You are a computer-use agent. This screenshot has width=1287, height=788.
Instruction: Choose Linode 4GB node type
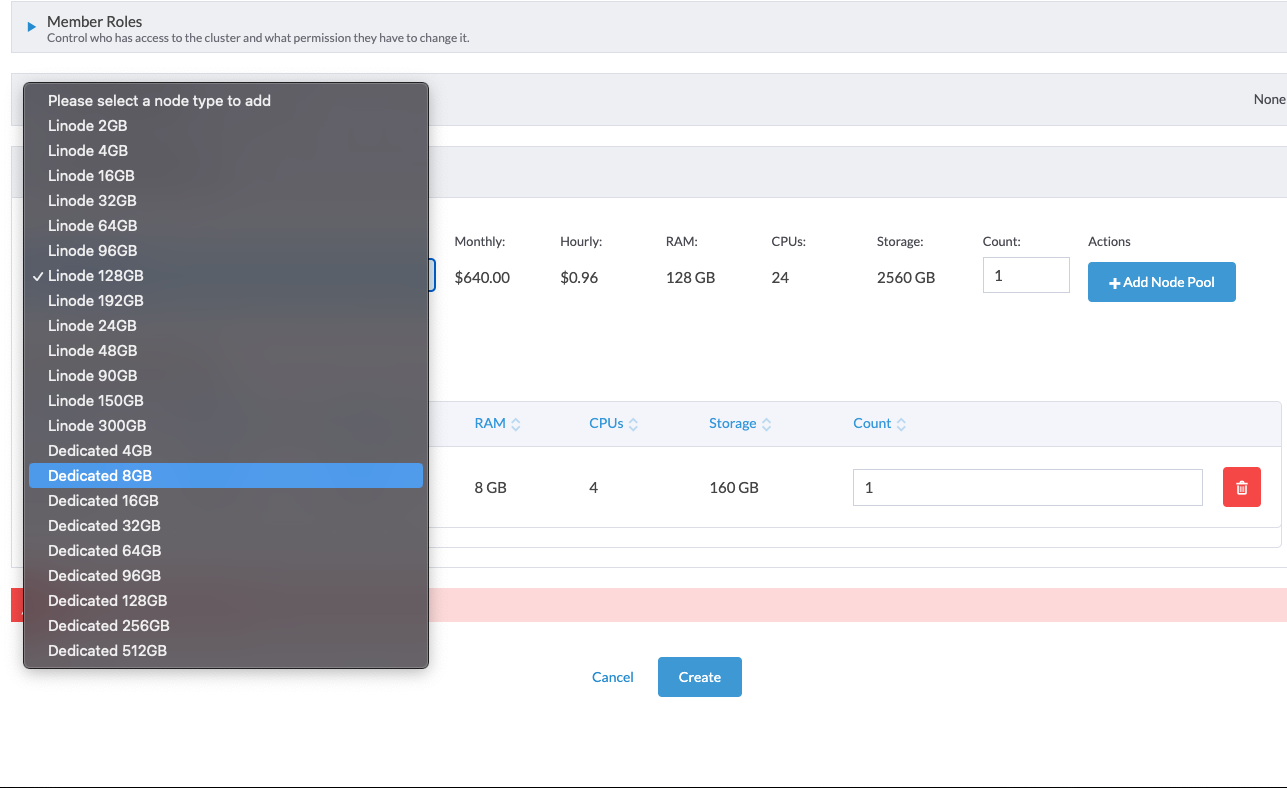[226, 150]
